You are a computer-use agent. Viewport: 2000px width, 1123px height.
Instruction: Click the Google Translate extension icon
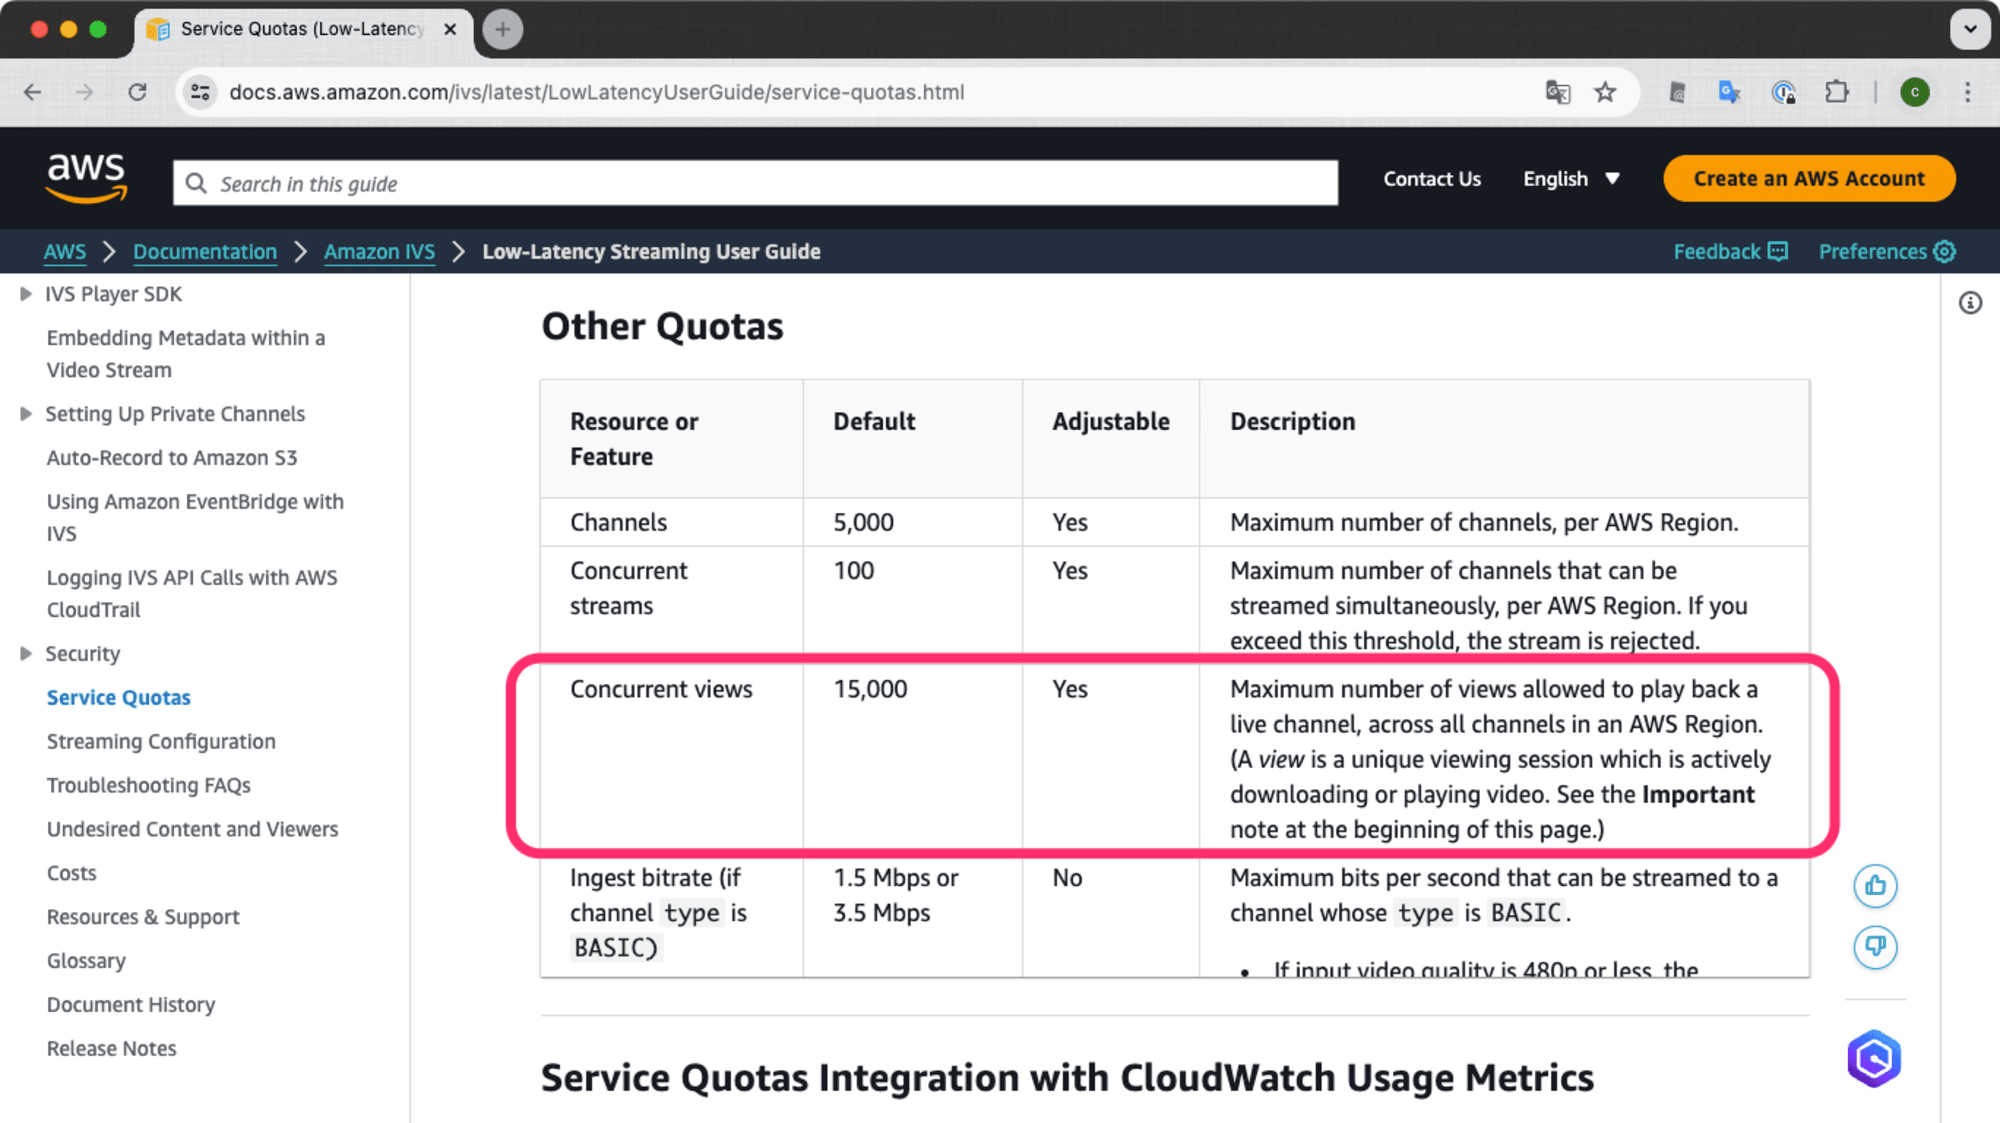1729,92
